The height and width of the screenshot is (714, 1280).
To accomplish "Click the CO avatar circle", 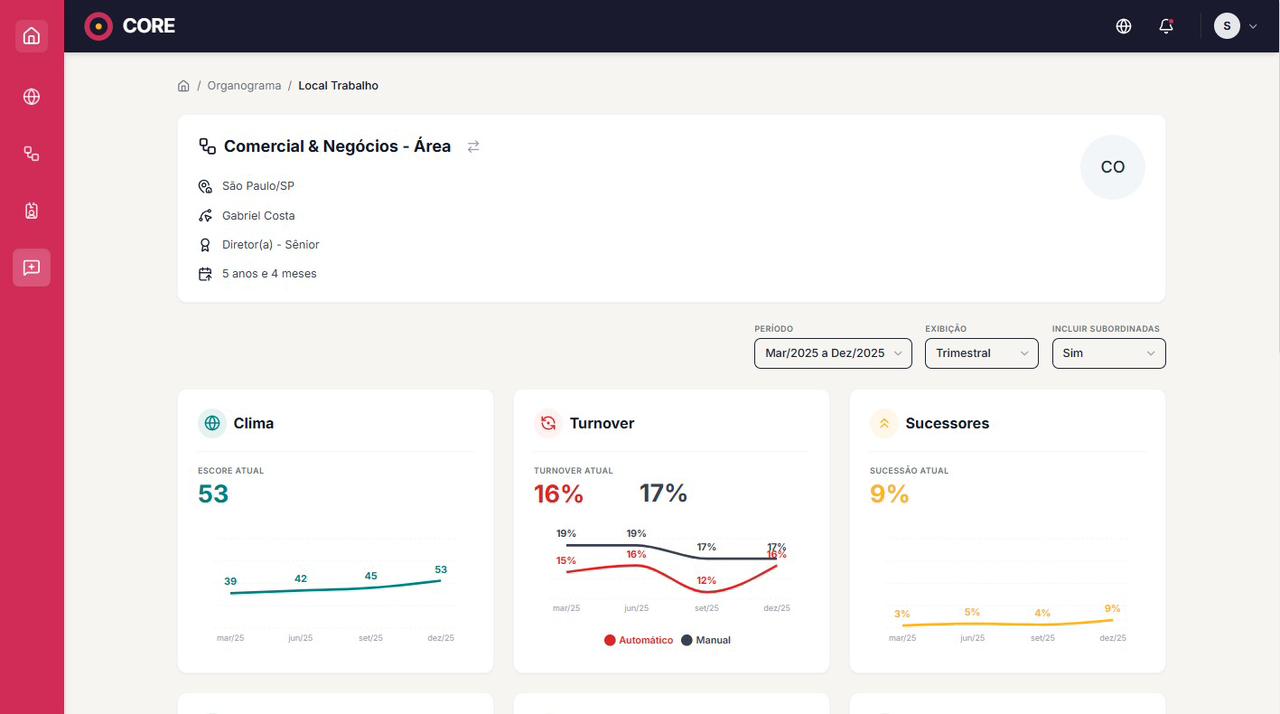I will coord(1112,167).
